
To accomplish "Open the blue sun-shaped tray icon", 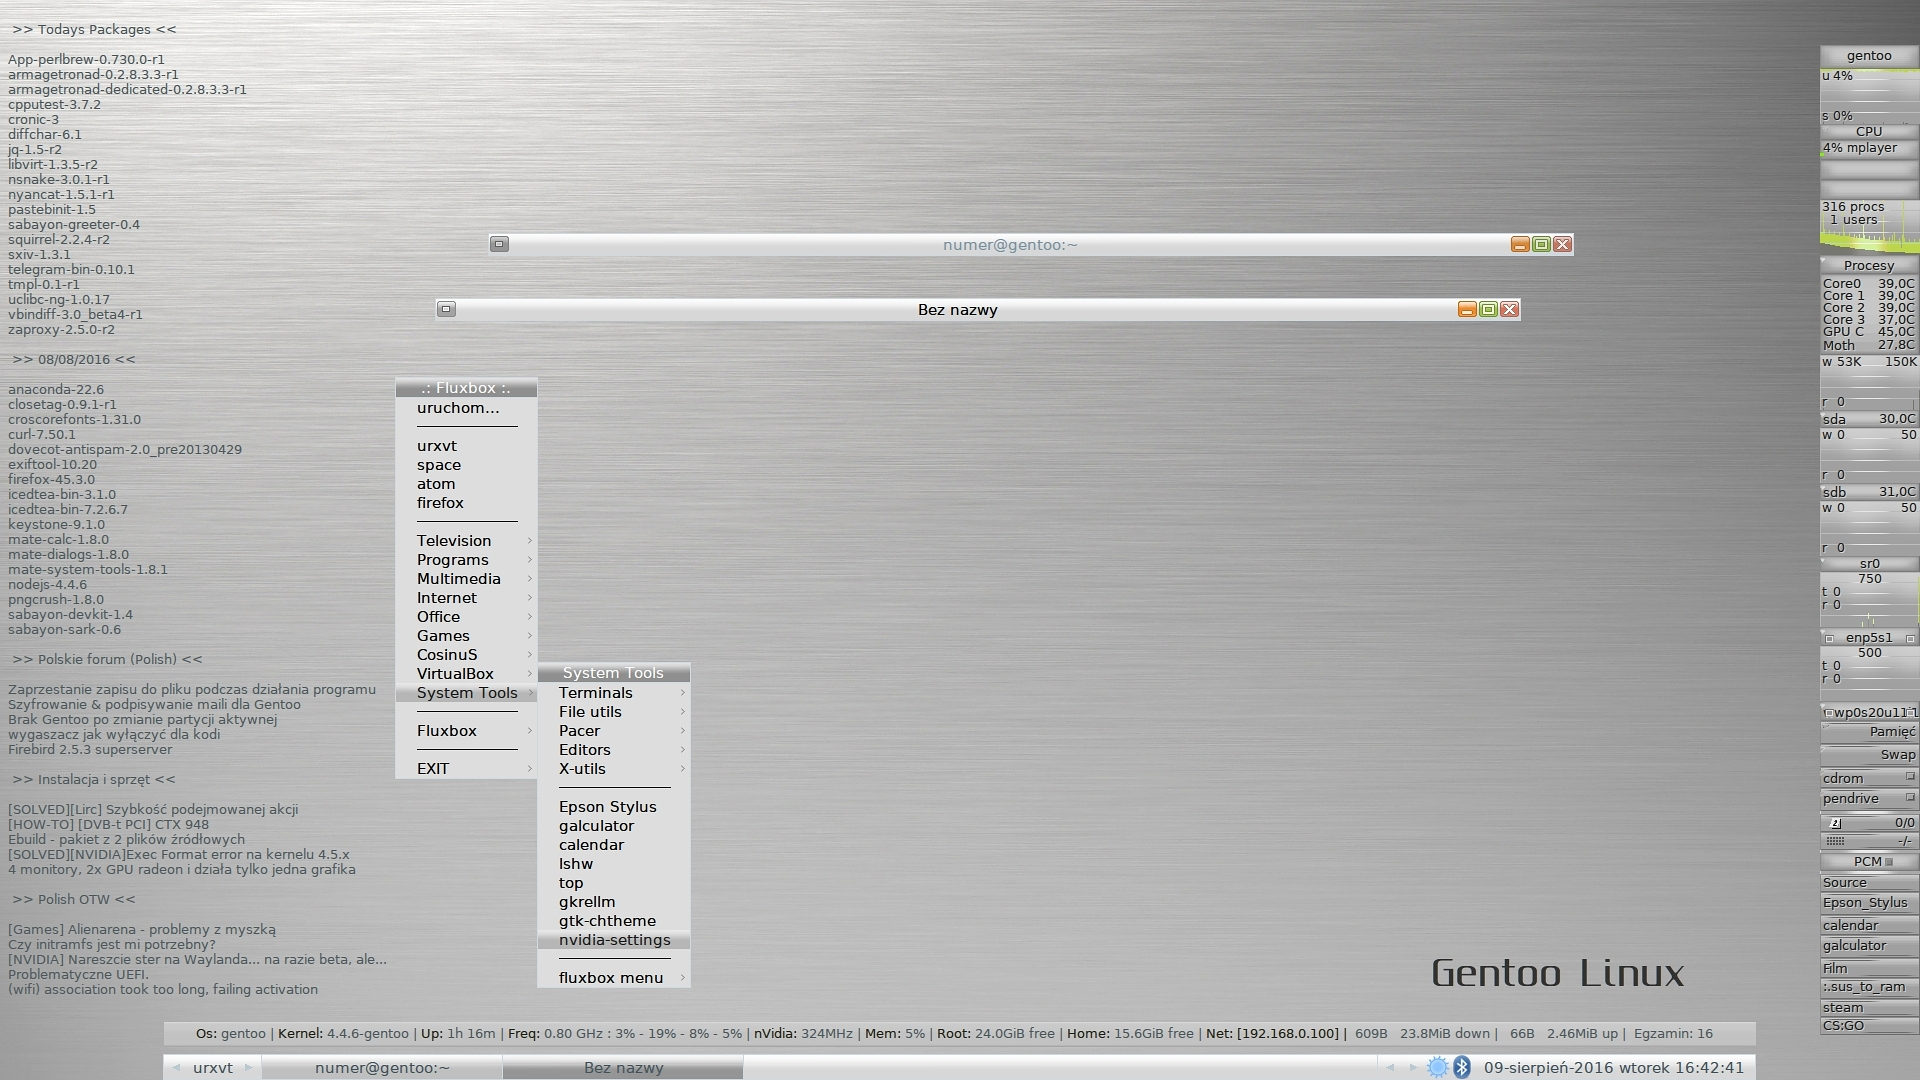I will (1437, 1067).
